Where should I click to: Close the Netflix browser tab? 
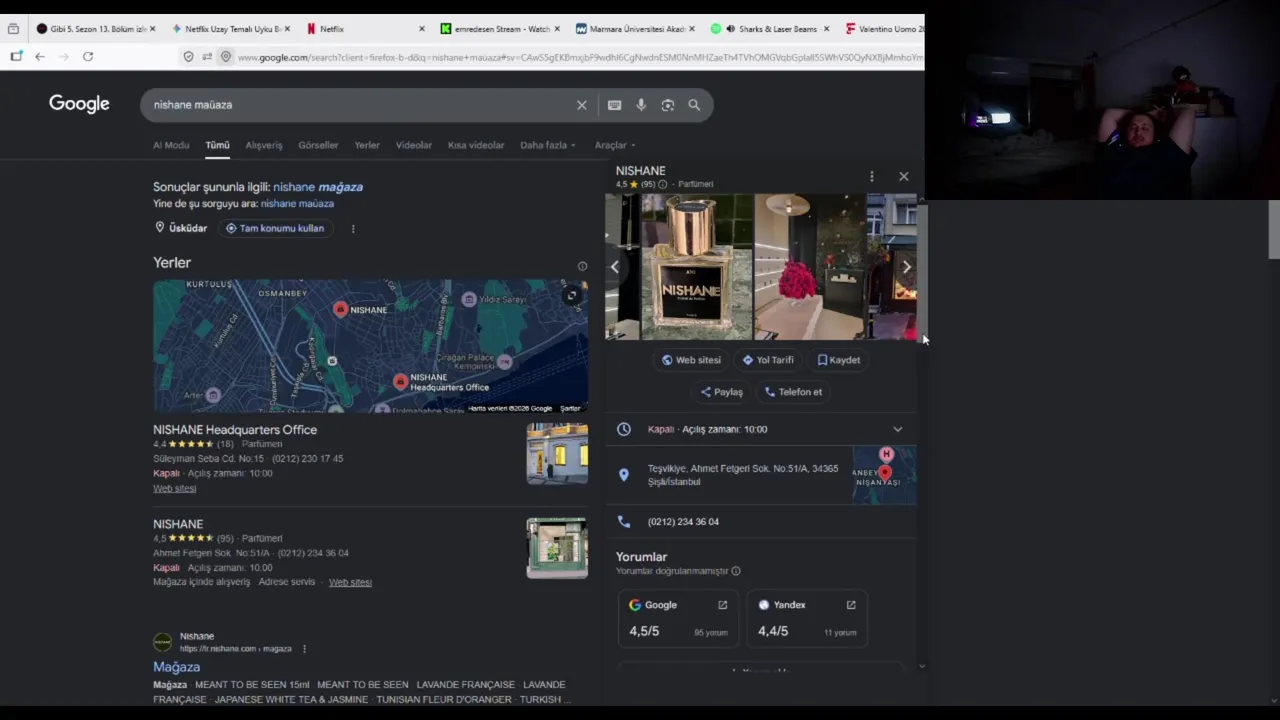421,29
